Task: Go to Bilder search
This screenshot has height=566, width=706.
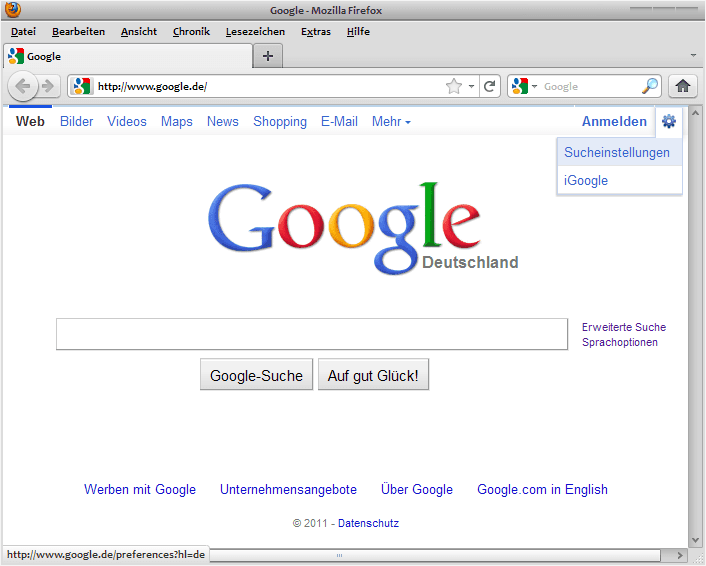Action: click(77, 121)
